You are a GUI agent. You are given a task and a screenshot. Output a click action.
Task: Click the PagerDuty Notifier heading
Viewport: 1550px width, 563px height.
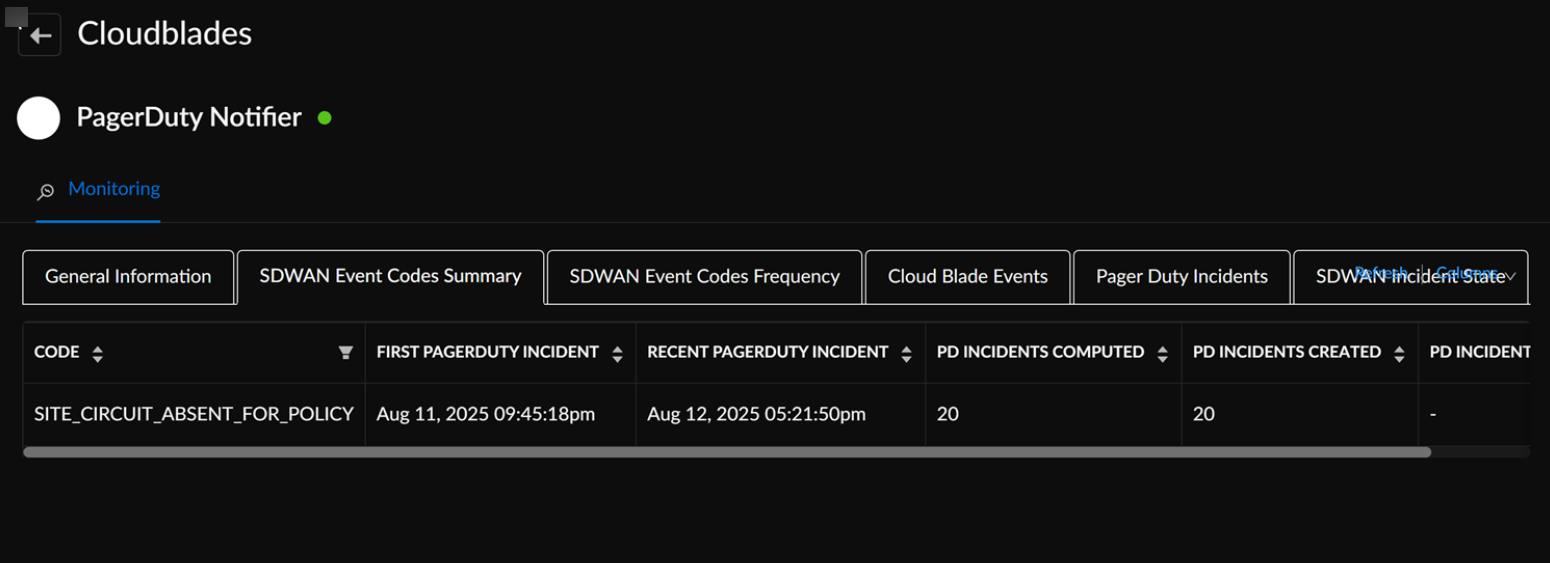click(x=189, y=117)
